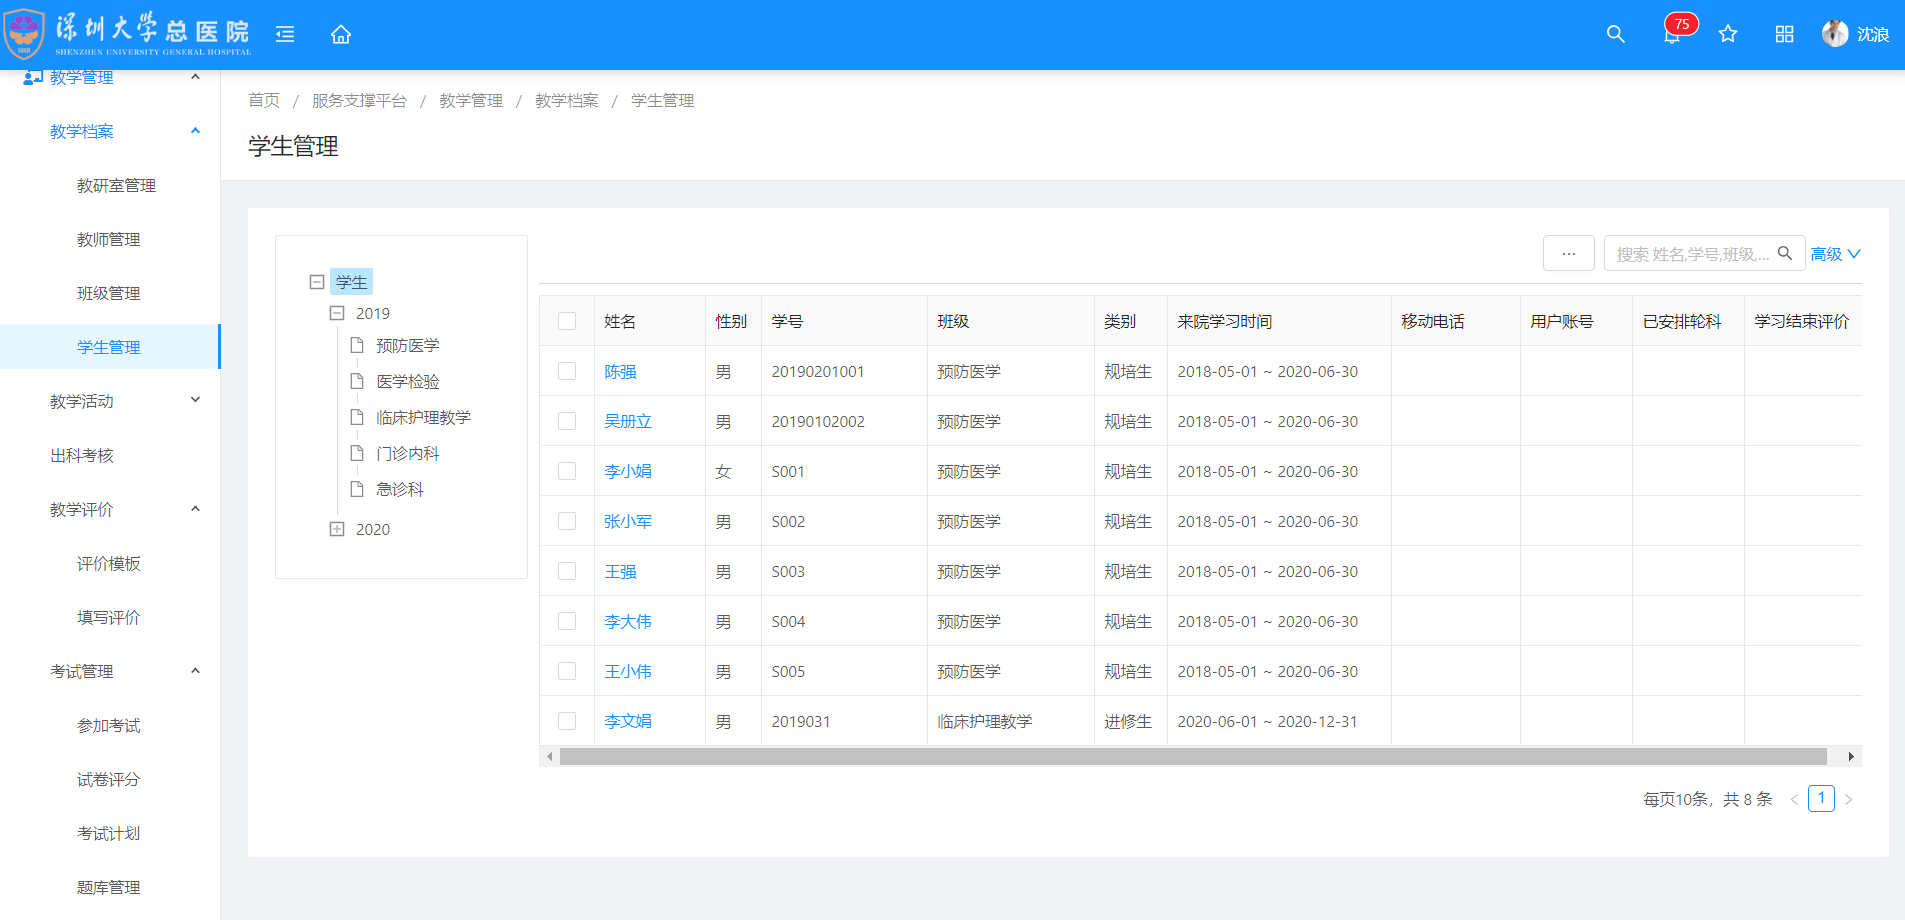Go to 首页 in the breadcrumb
This screenshot has width=1905, height=920.
[264, 100]
